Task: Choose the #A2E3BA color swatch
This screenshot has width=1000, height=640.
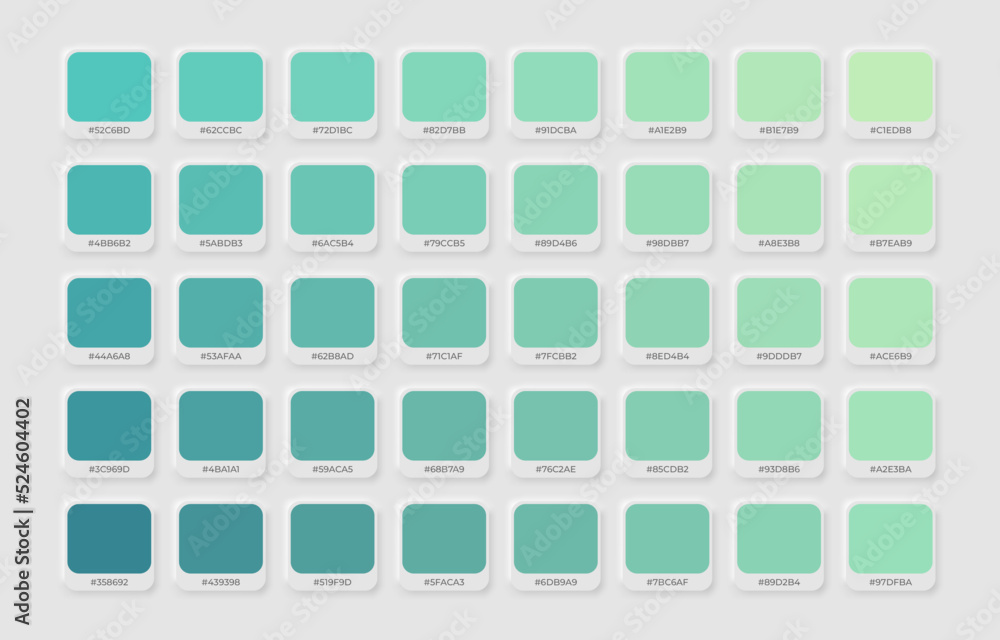Action: (890, 425)
